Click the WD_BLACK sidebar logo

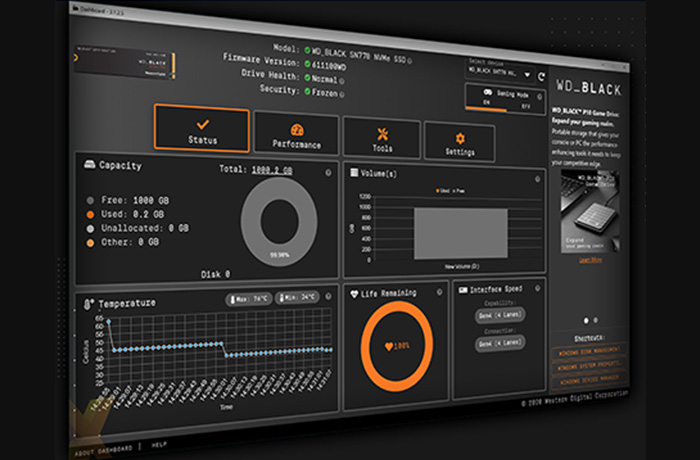click(588, 87)
